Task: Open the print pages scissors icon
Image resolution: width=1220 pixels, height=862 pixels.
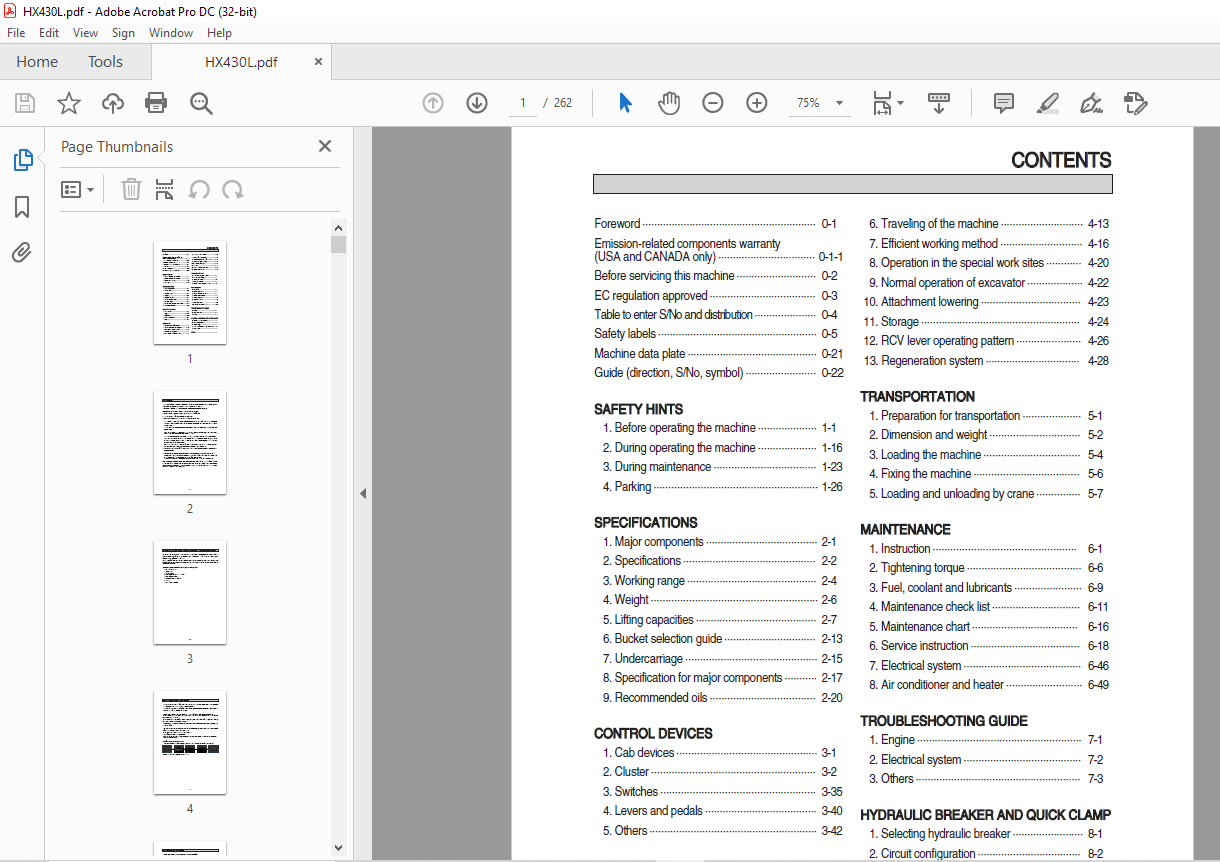Action: click(165, 190)
